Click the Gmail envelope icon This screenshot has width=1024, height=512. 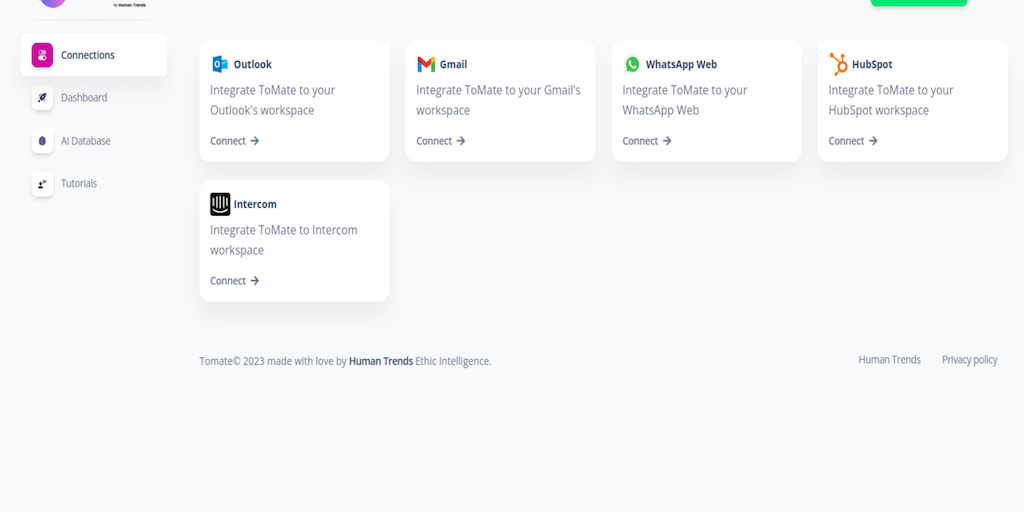click(426, 64)
